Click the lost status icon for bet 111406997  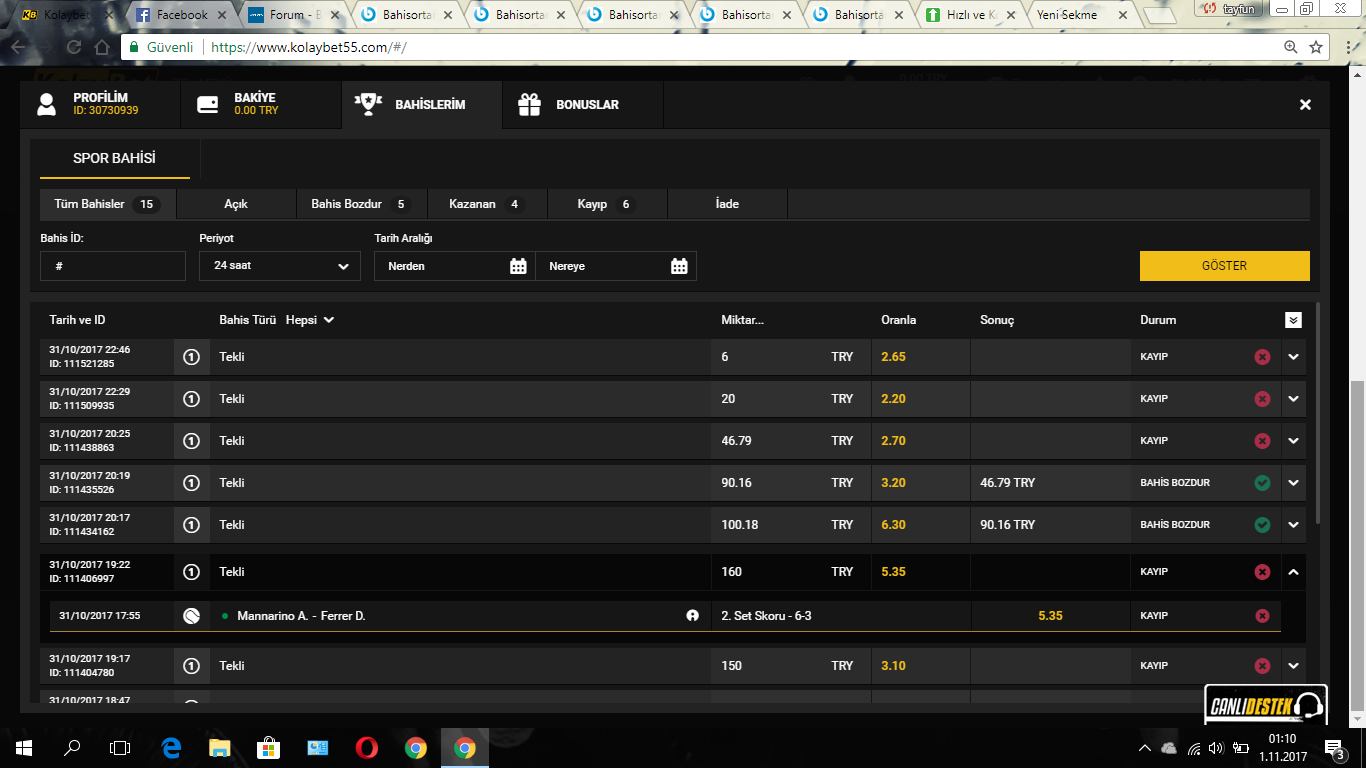coord(1262,572)
